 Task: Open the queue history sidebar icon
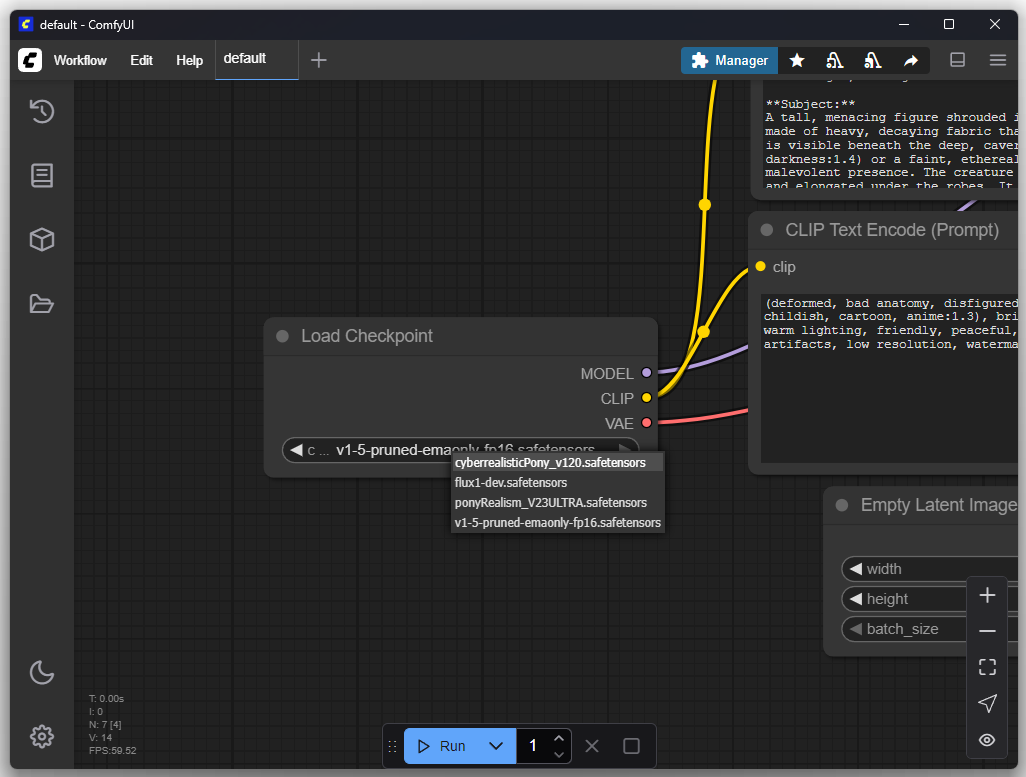pos(41,111)
